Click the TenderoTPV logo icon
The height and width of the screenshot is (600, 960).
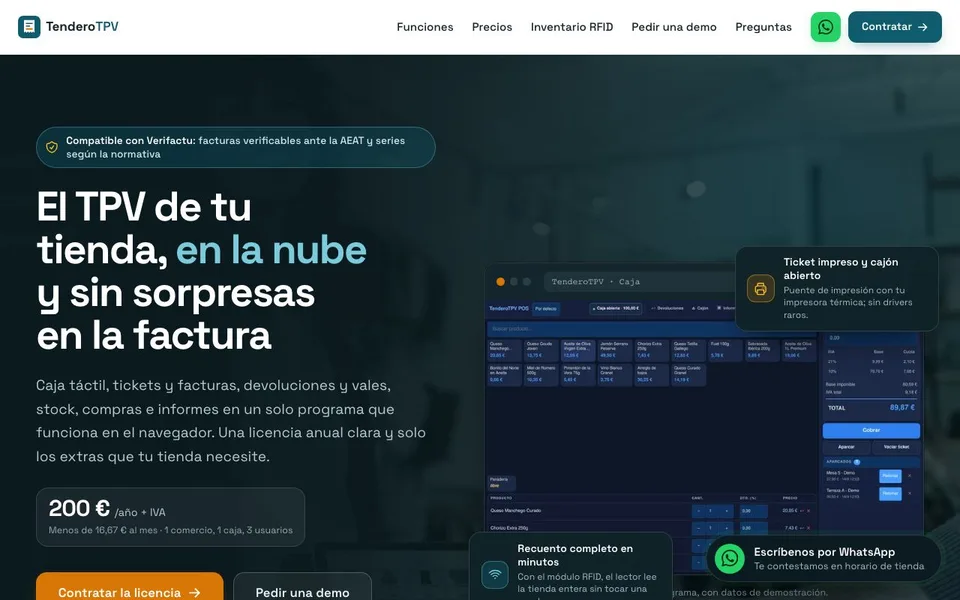pos(29,27)
